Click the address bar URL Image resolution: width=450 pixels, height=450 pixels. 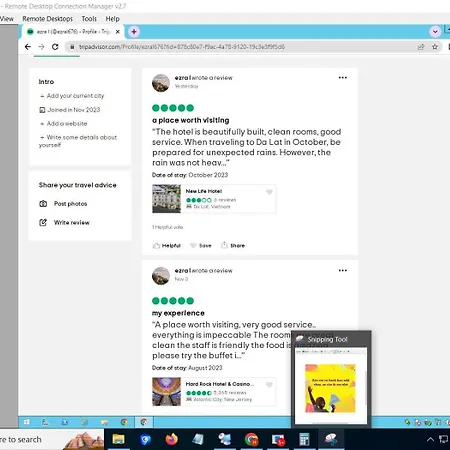(182, 47)
